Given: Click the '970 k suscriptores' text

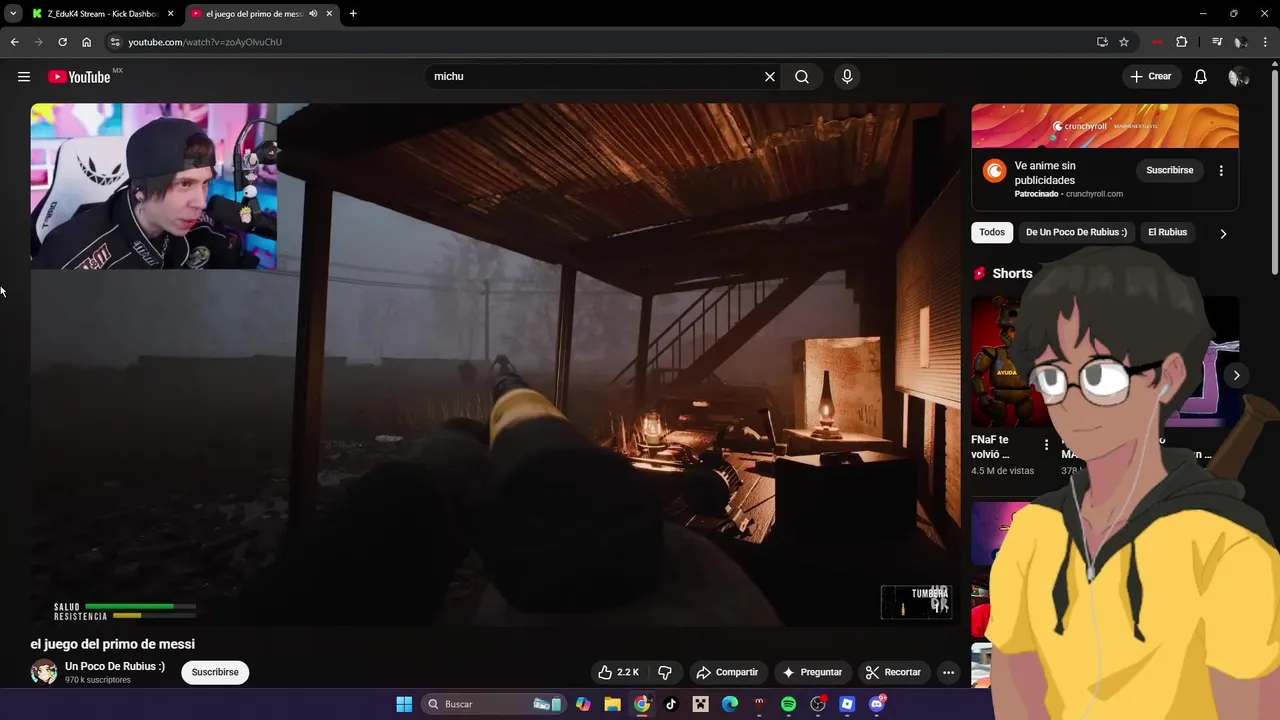Looking at the screenshot, I should (98, 680).
